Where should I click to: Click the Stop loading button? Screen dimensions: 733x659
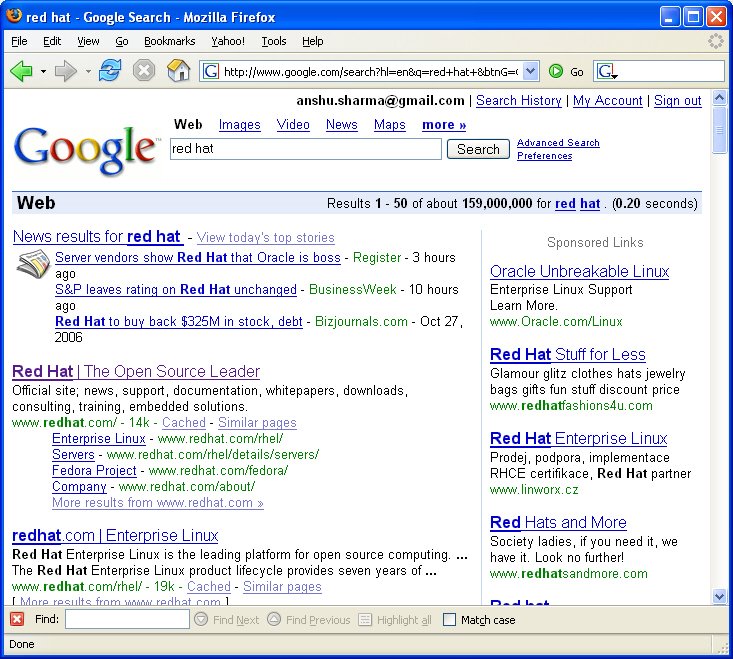click(x=144, y=71)
